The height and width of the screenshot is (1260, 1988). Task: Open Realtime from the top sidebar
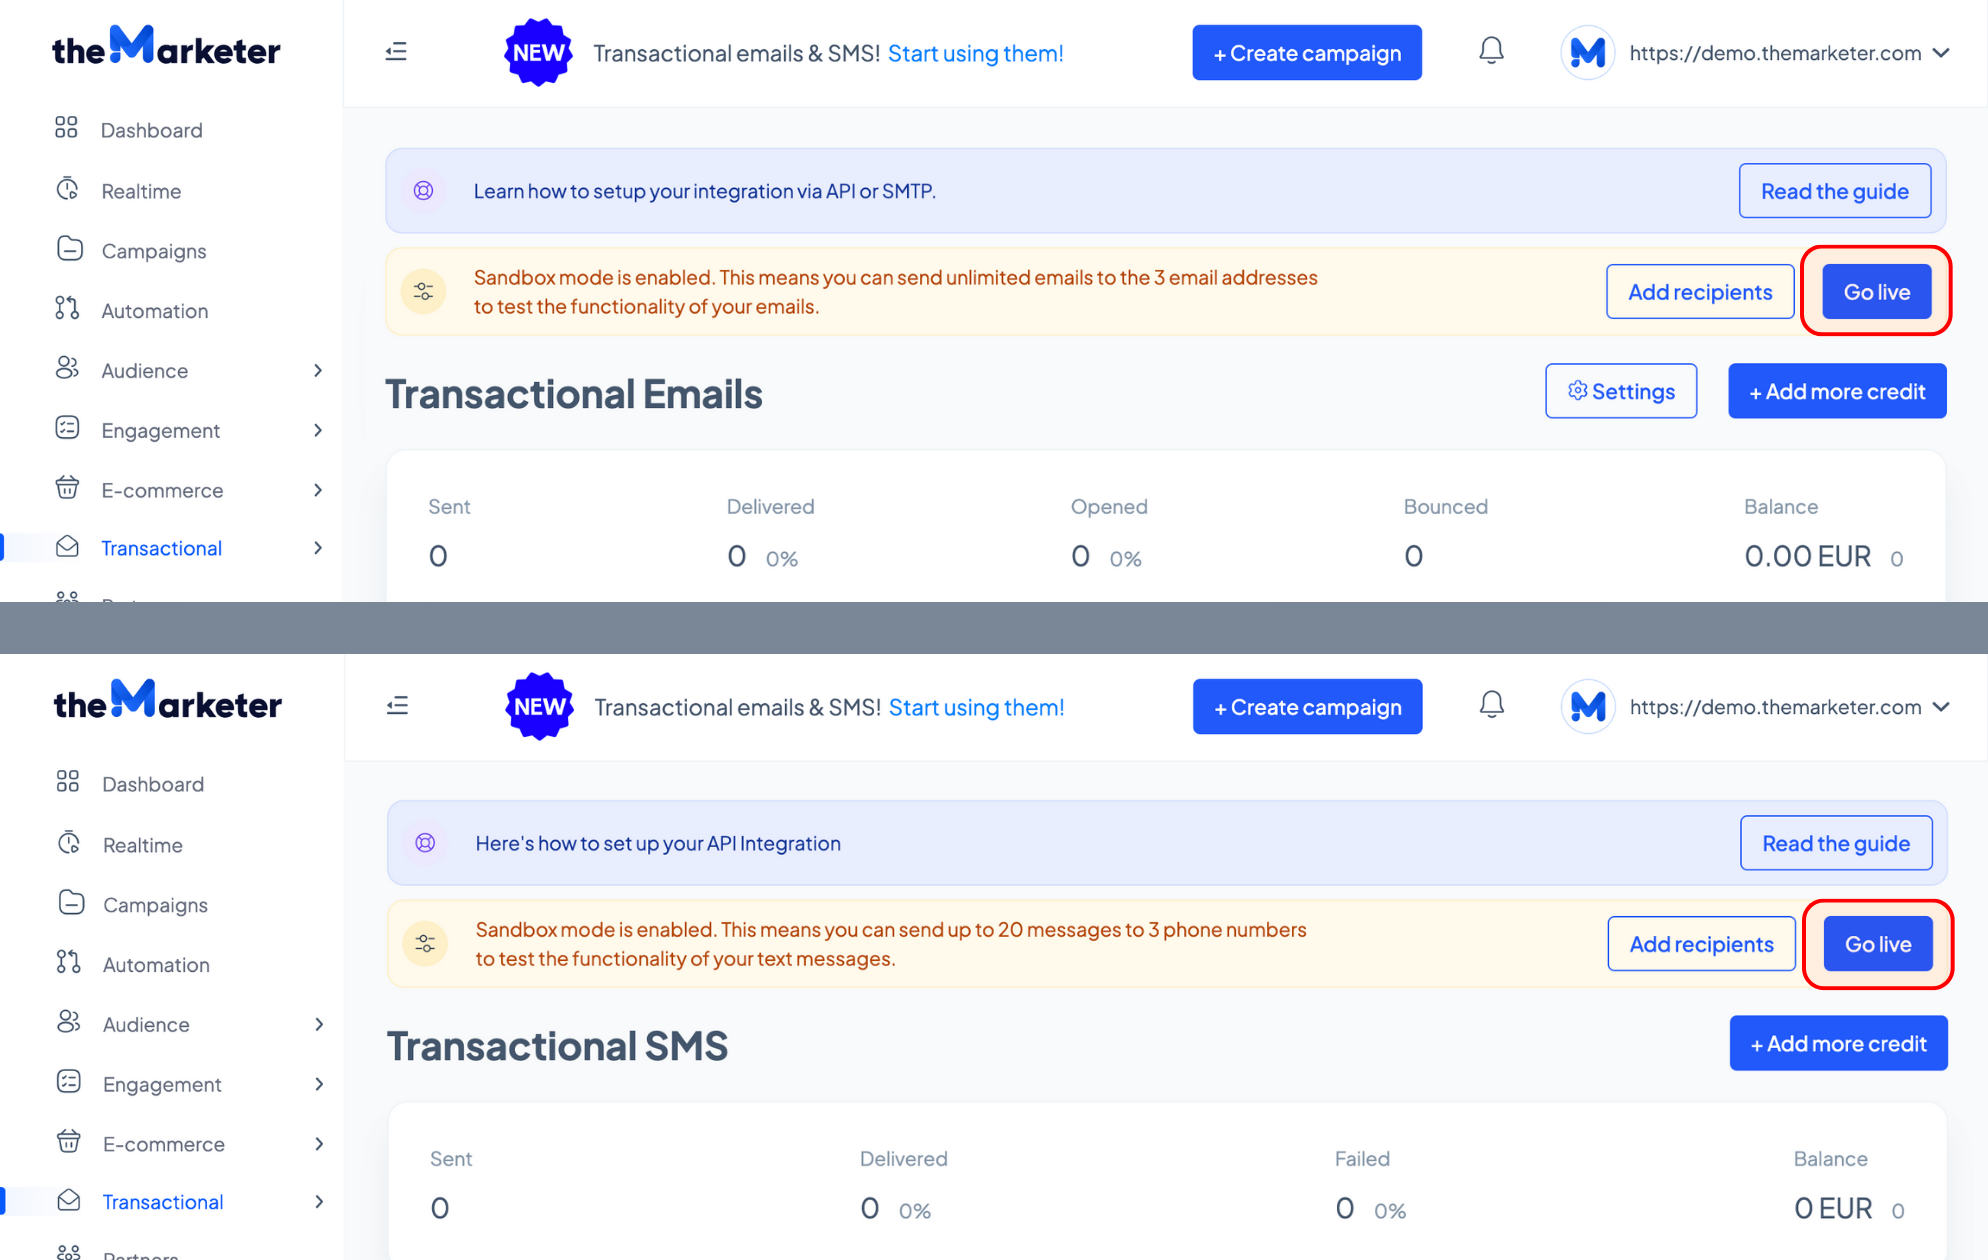coord(141,191)
